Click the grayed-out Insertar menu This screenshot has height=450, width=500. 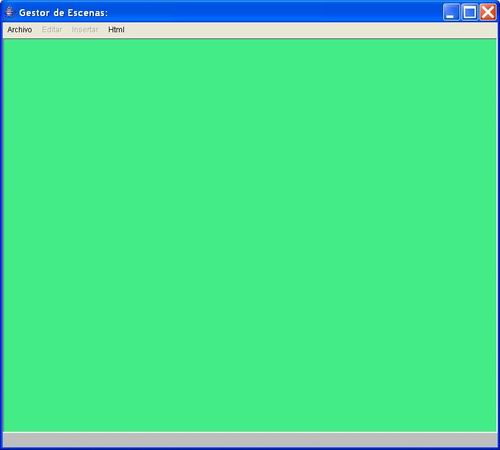coord(85,30)
